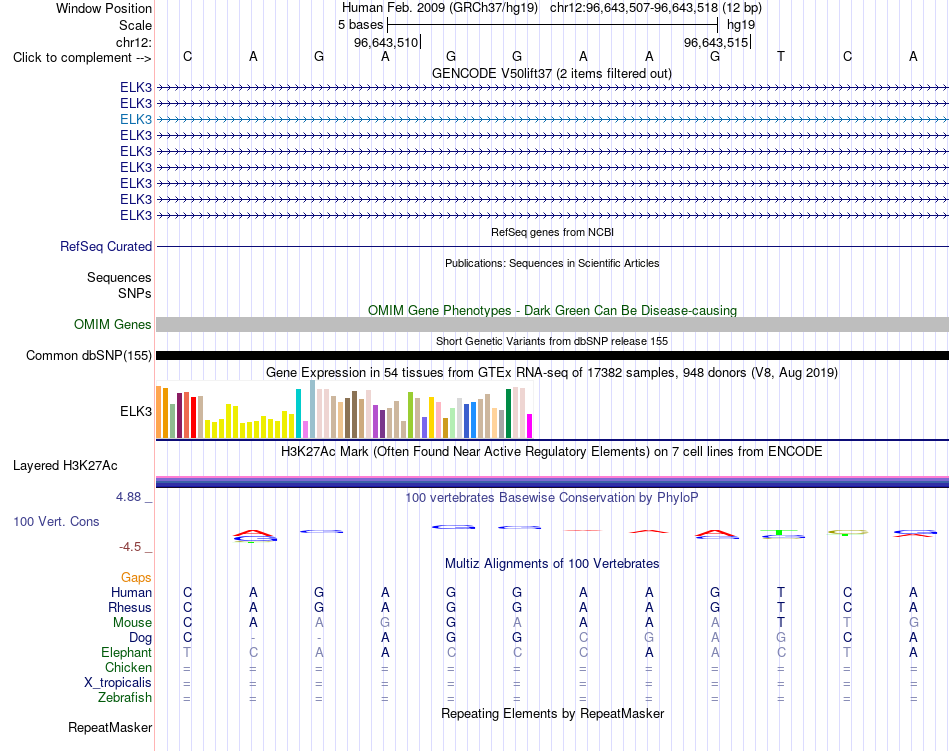Image resolution: width=950 pixels, height=751 pixels.
Task: Click the 96,643,510 position marker
Action: (x=387, y=42)
